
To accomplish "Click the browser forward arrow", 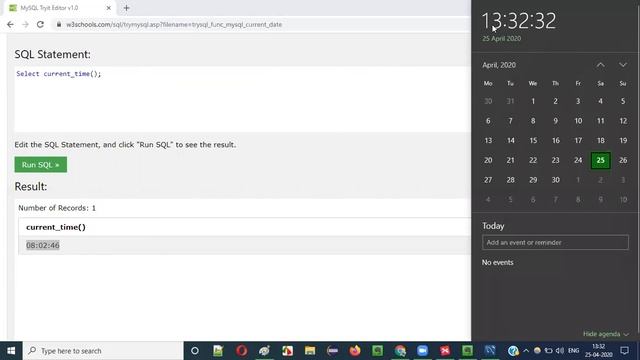I will 25,24.
